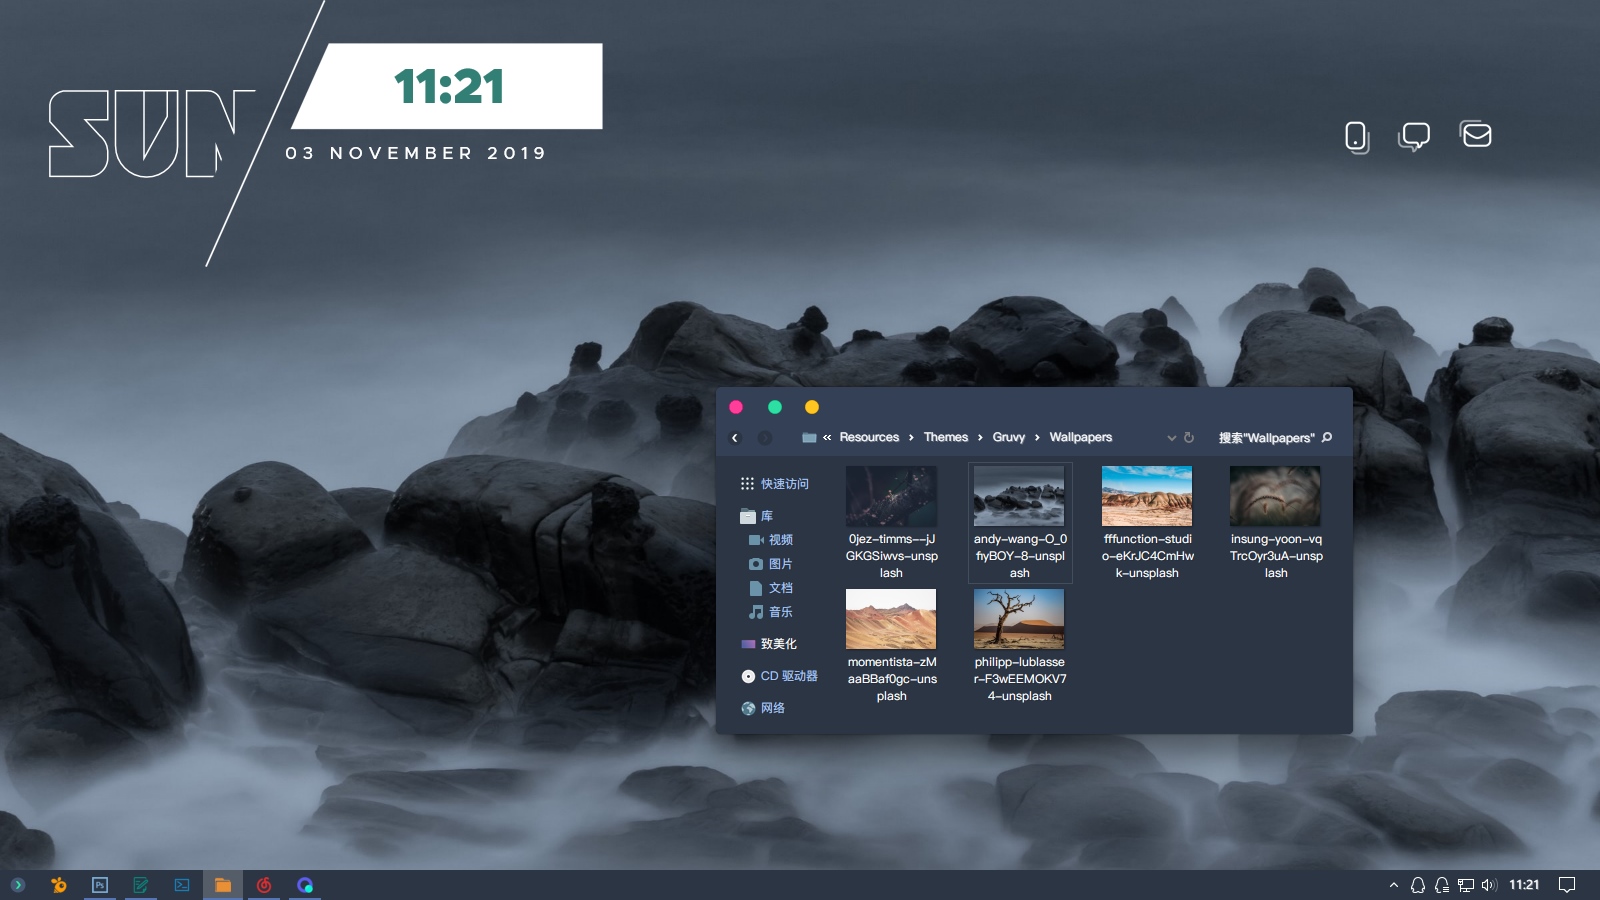Viewport: 1600px width, 900px height.
Task: Click the taskbar clock showing 11:21
Action: [x=1524, y=885]
